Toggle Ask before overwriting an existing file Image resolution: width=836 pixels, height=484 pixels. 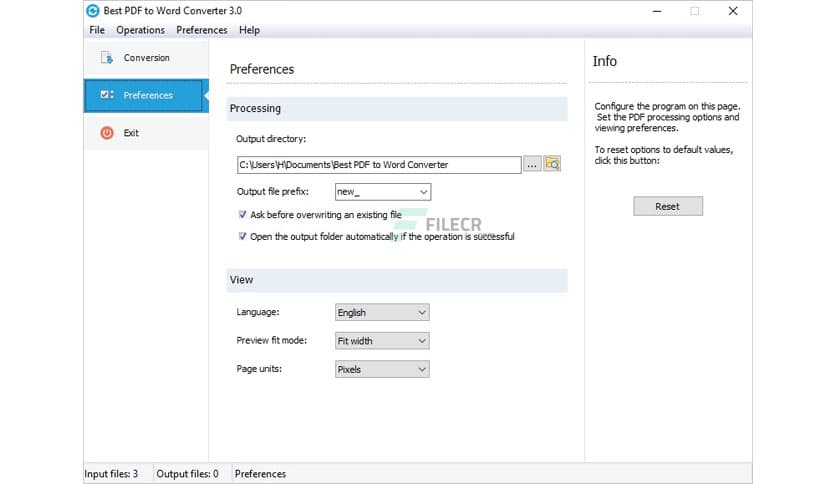(x=243, y=214)
